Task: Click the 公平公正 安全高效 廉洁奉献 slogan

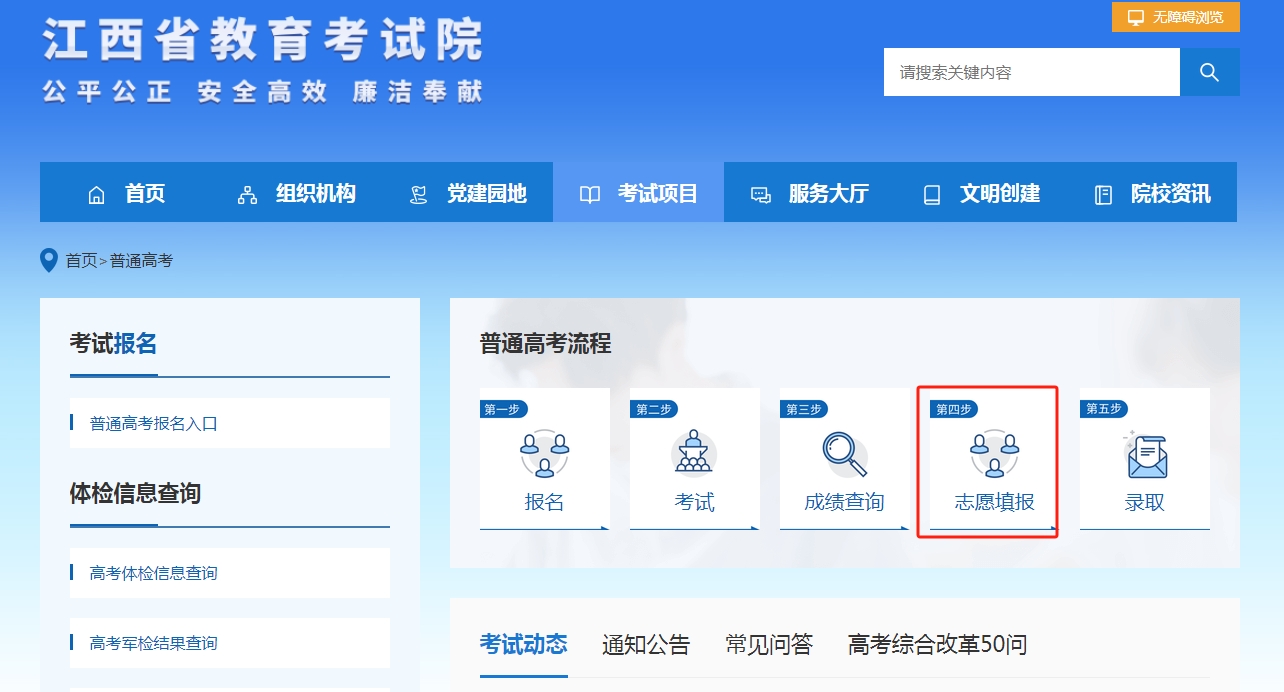Action: click(263, 92)
